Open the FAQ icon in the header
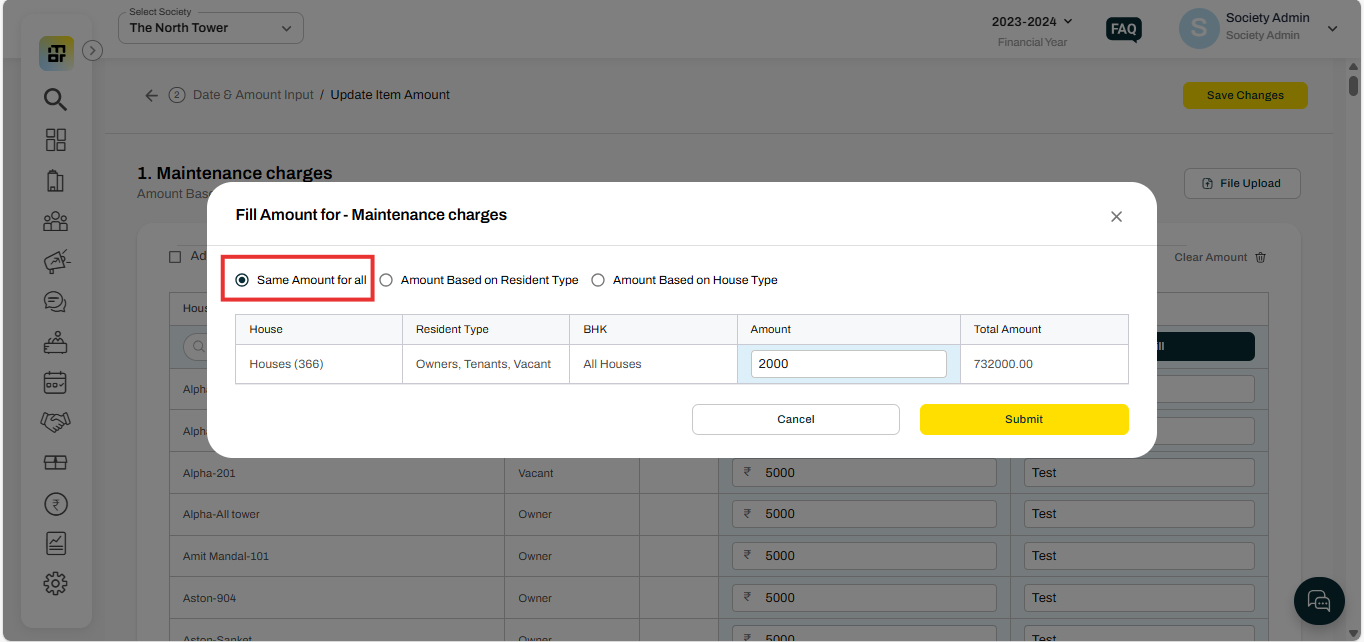The width and height of the screenshot is (1364, 642). (x=1123, y=30)
